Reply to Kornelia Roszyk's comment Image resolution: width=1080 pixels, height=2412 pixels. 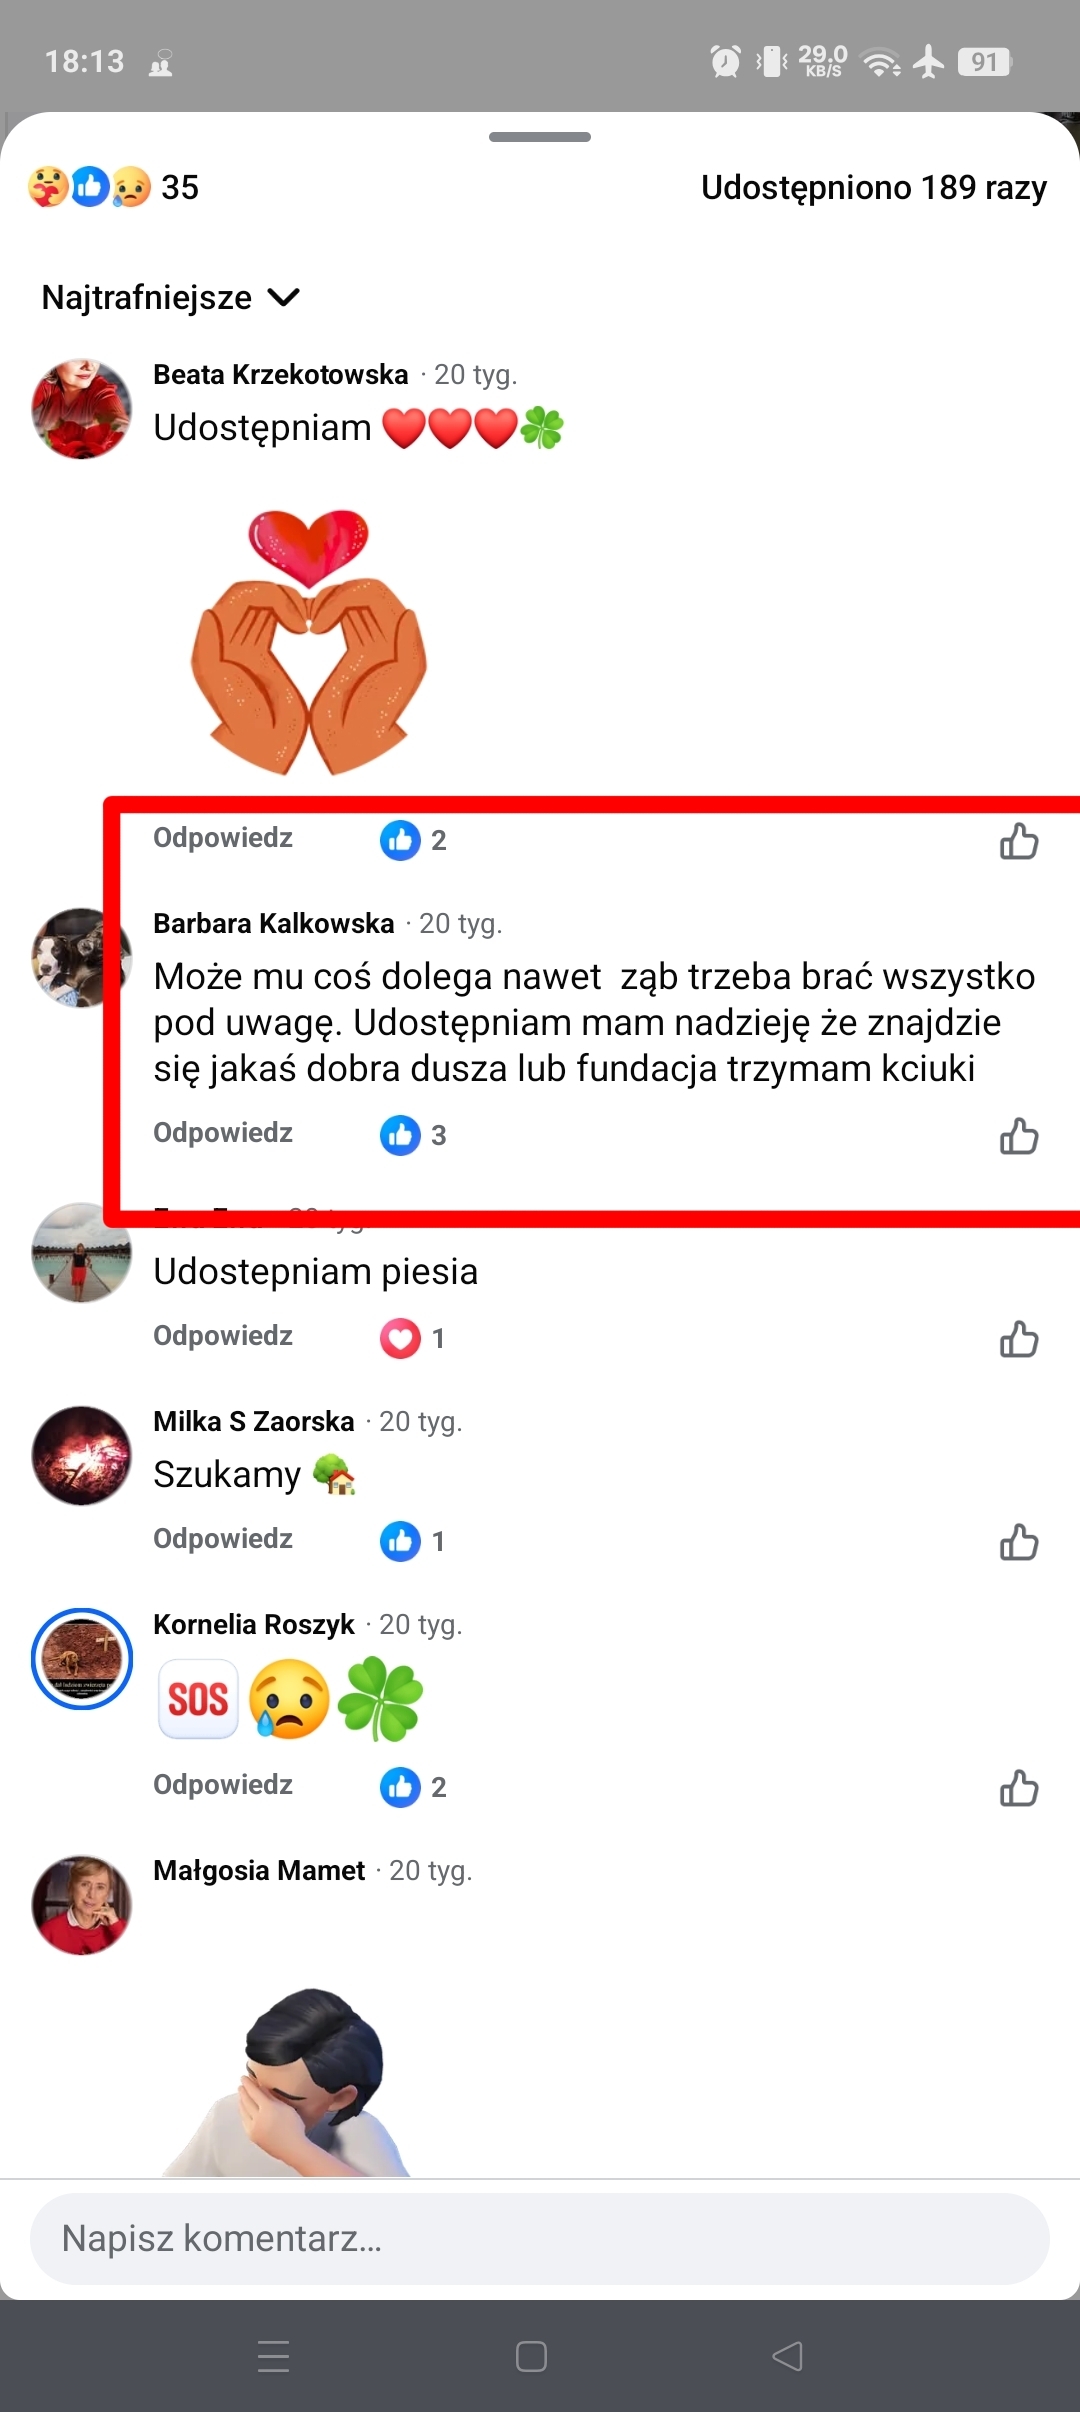pyautogui.click(x=223, y=1785)
